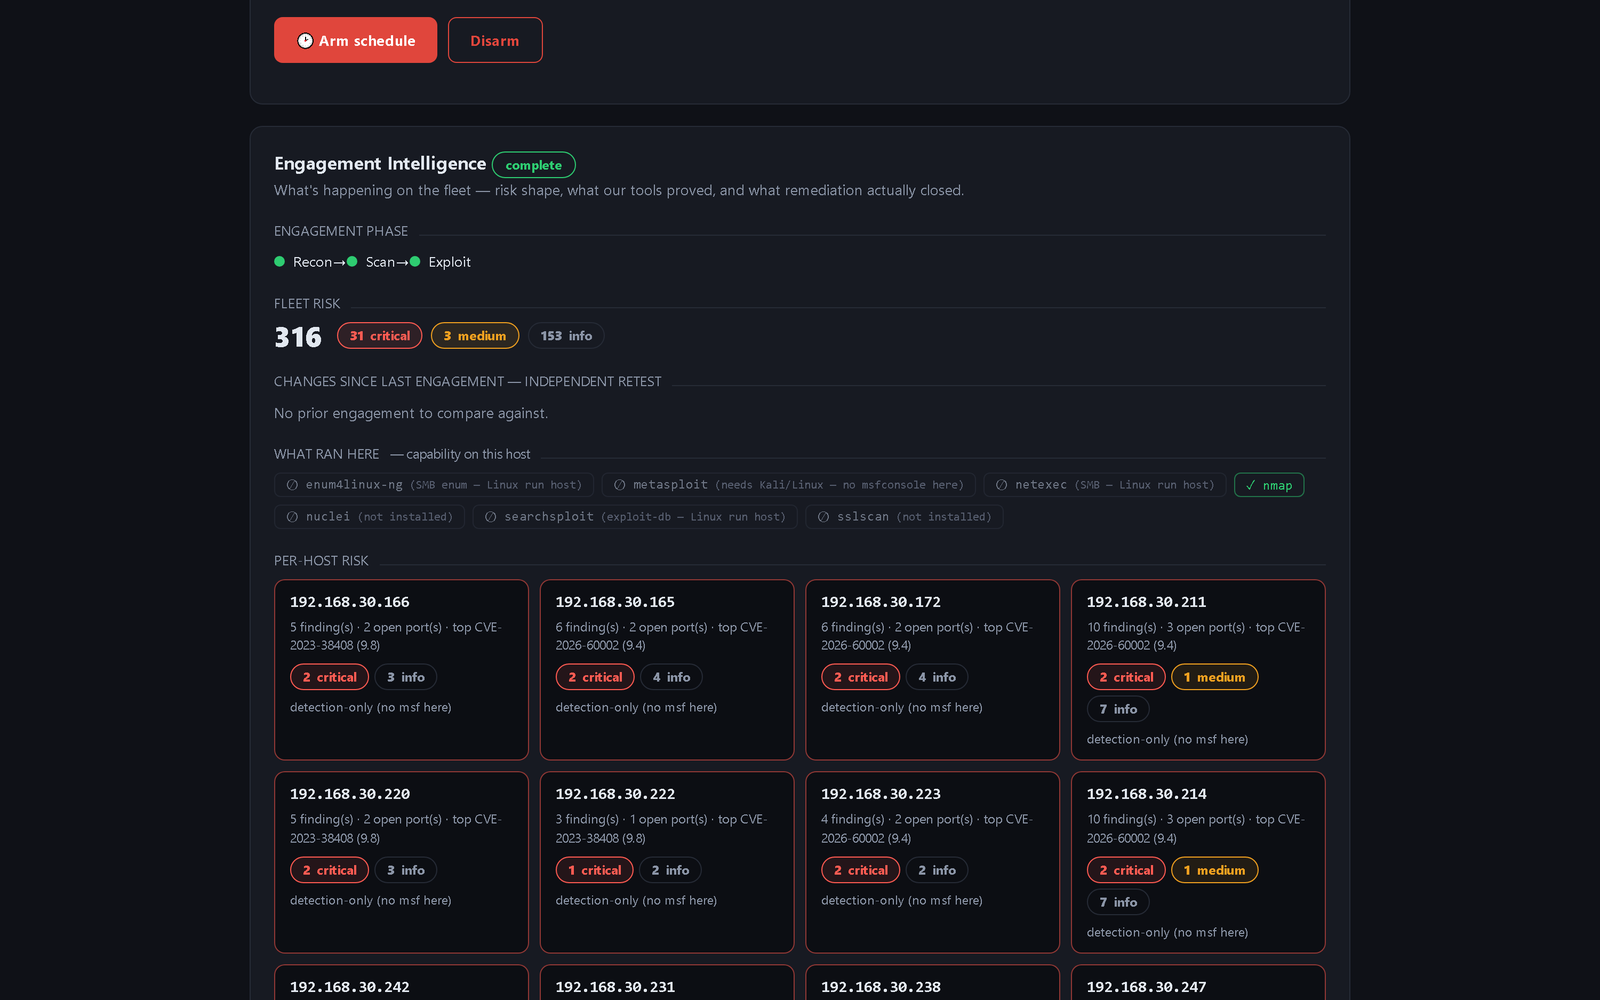This screenshot has height=1000, width=1600.
Task: Open host card 192.168.30.165
Action: coord(667,670)
